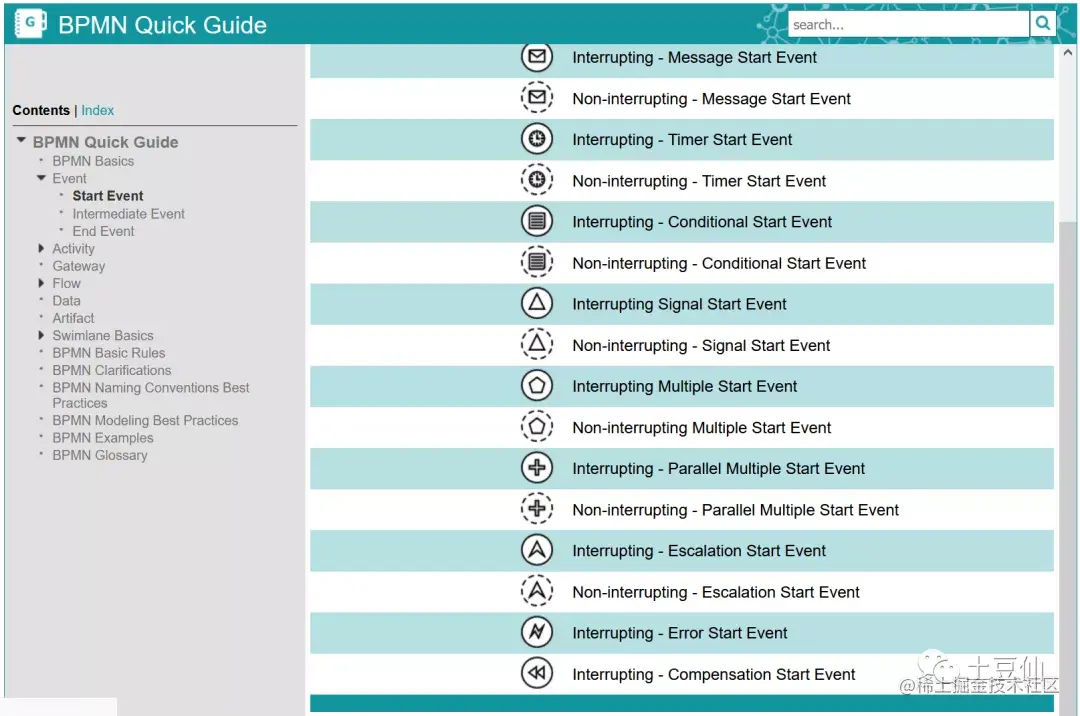
Task: Click the Interrupting Parallel Multiple Start Event plus icon
Action: [x=537, y=468]
